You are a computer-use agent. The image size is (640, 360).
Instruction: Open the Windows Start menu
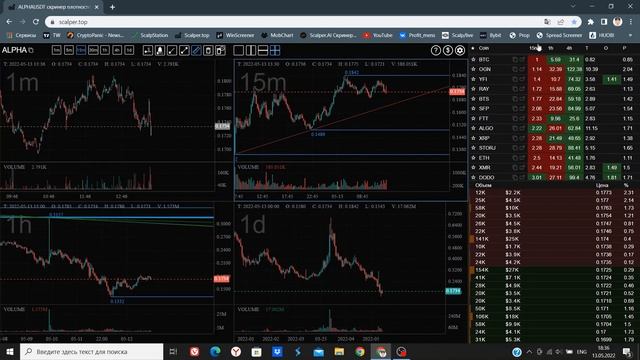9,352
